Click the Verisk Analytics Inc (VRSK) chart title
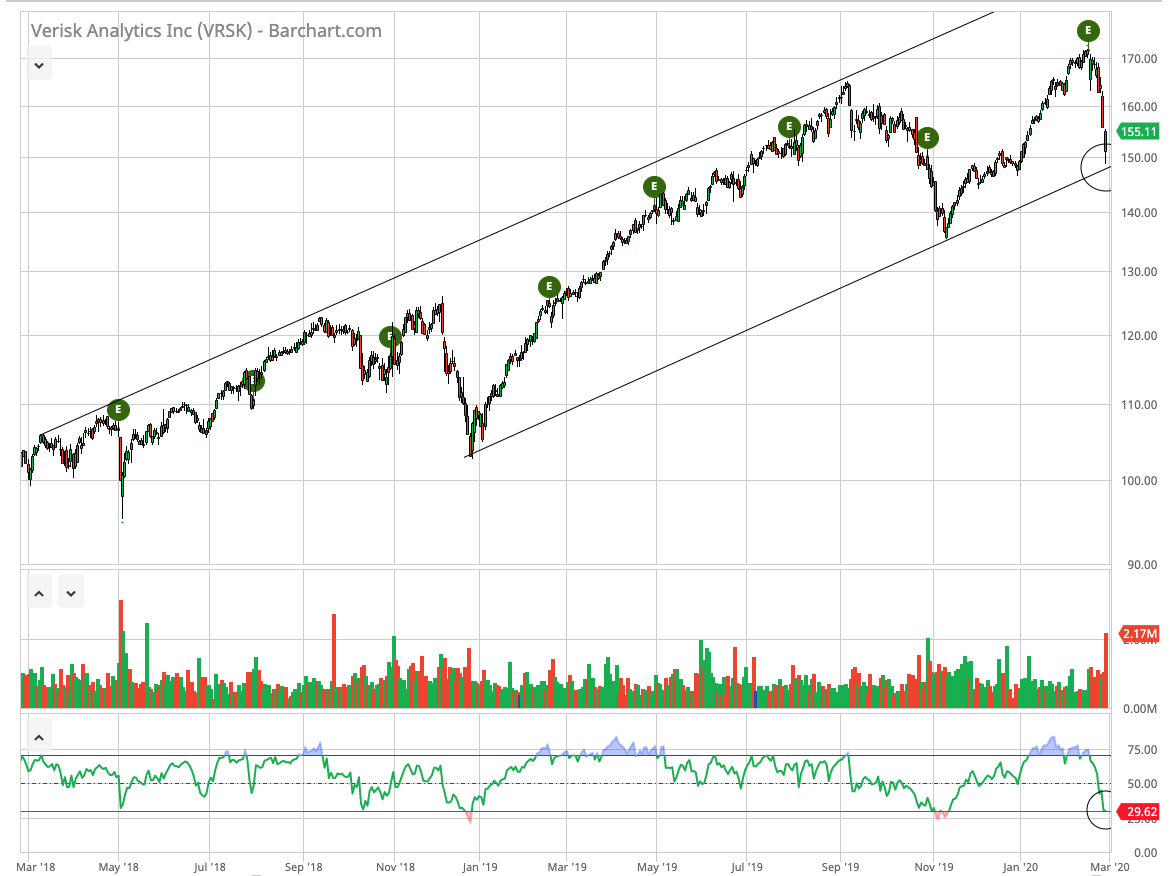1176x876 pixels. tap(206, 31)
